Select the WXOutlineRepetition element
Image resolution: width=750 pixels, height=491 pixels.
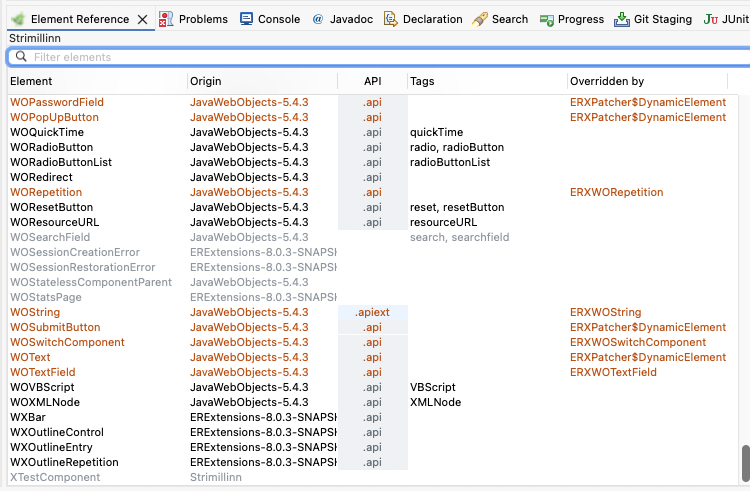coord(64,462)
